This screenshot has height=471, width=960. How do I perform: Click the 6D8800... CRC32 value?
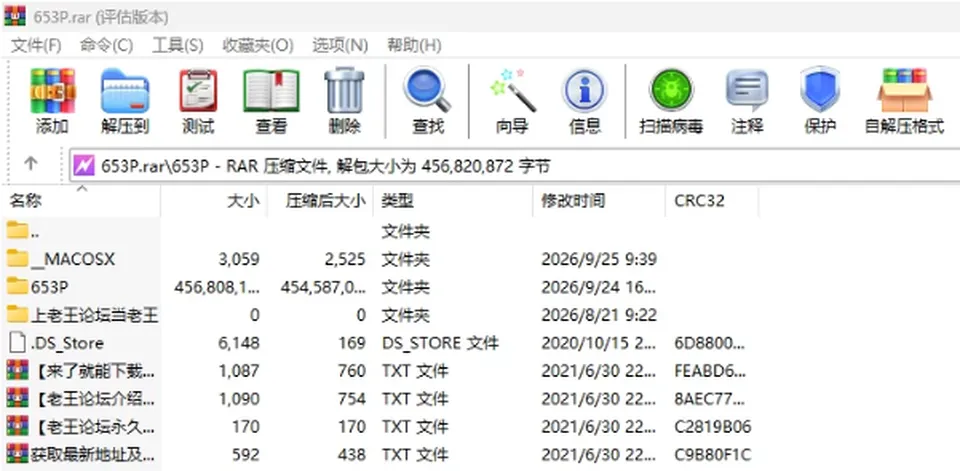point(710,344)
